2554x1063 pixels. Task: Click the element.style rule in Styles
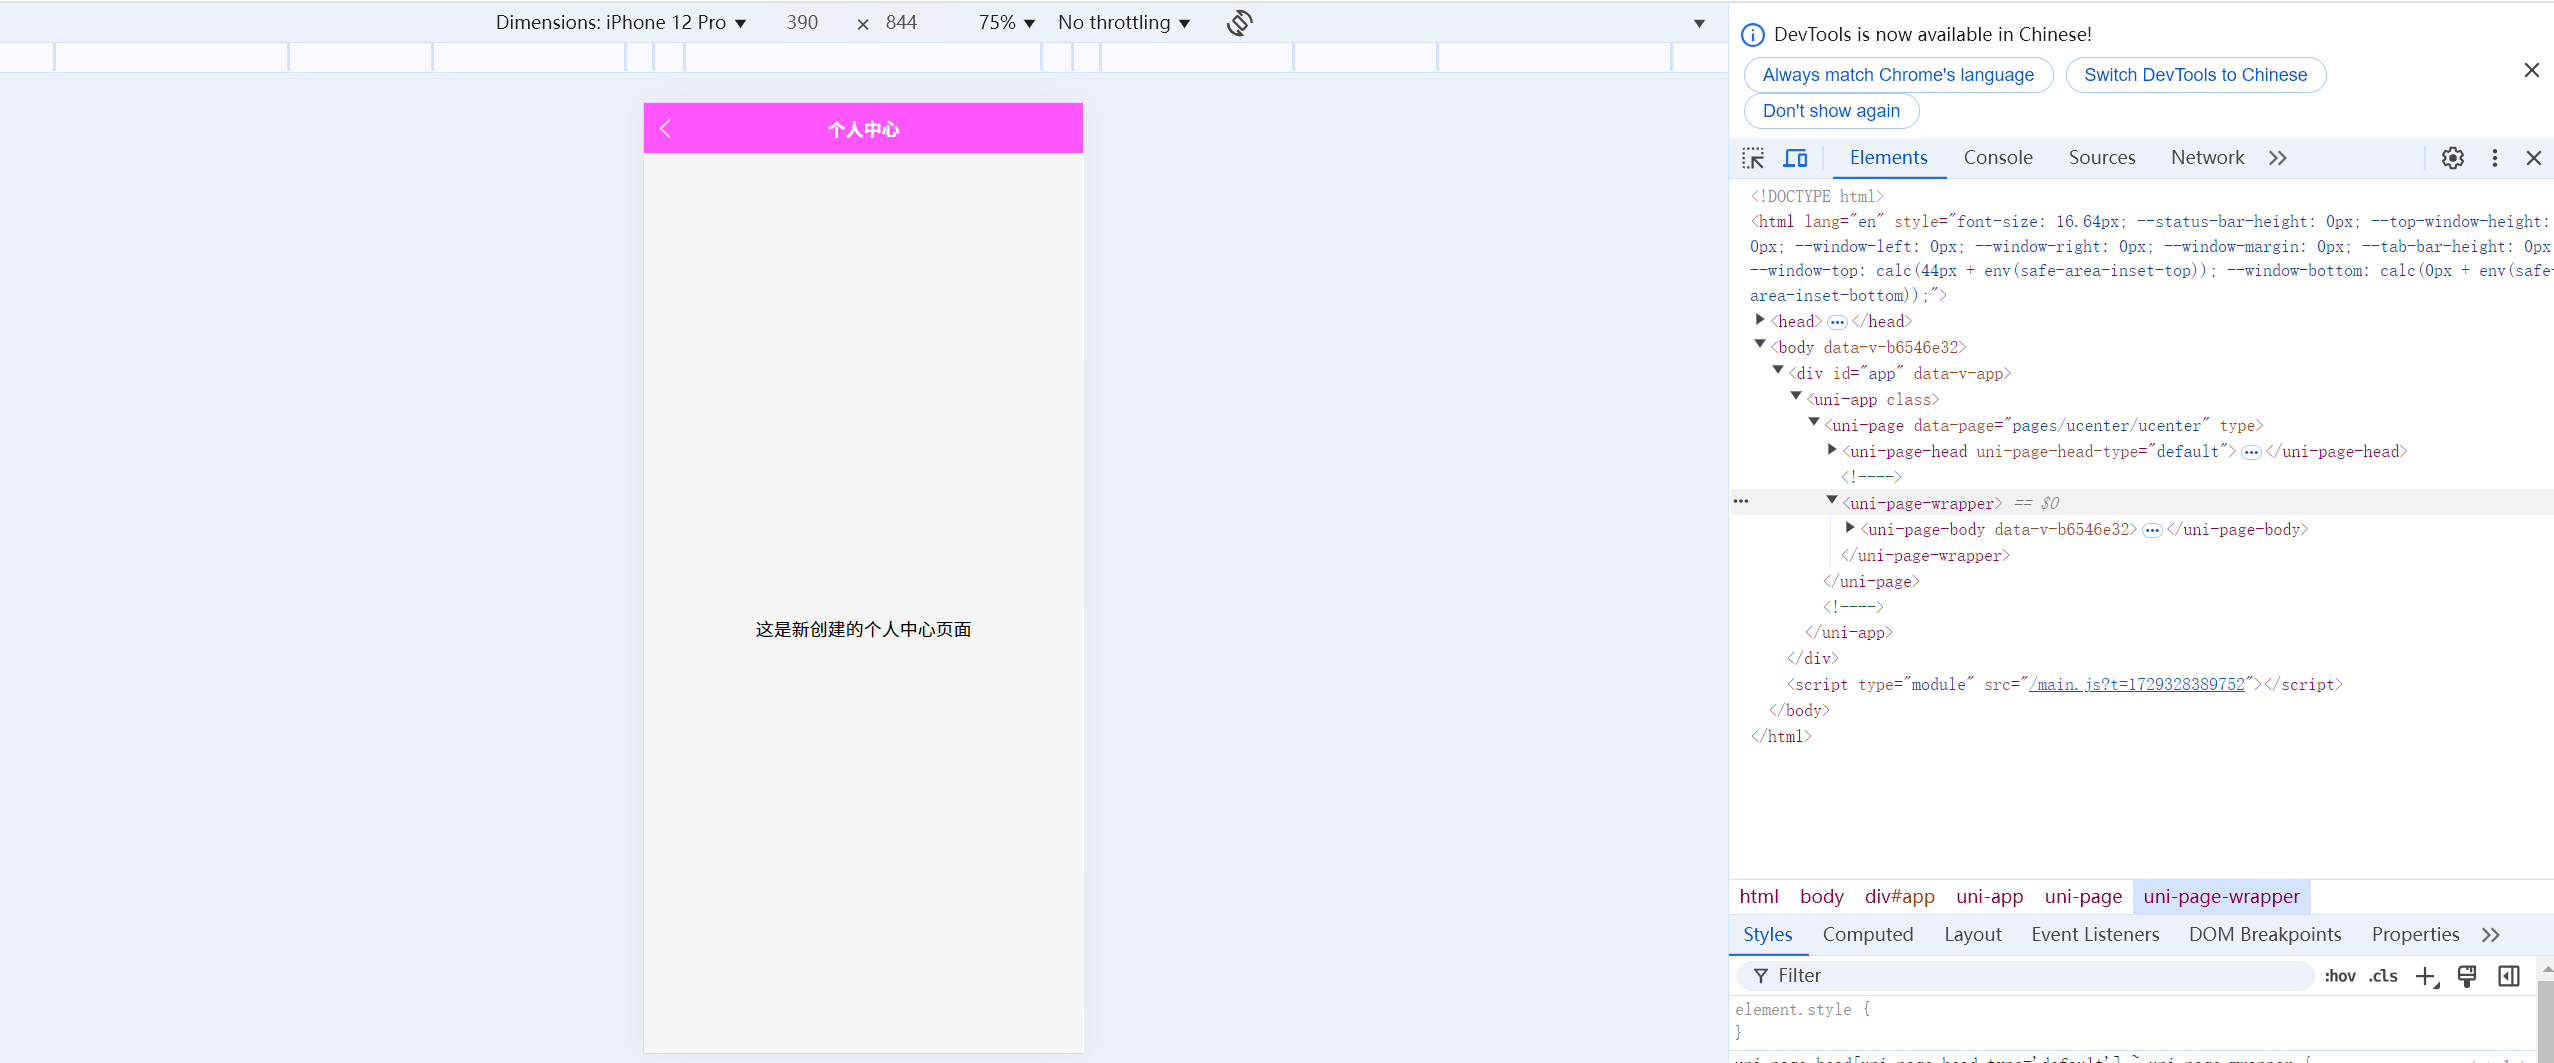1802,1010
